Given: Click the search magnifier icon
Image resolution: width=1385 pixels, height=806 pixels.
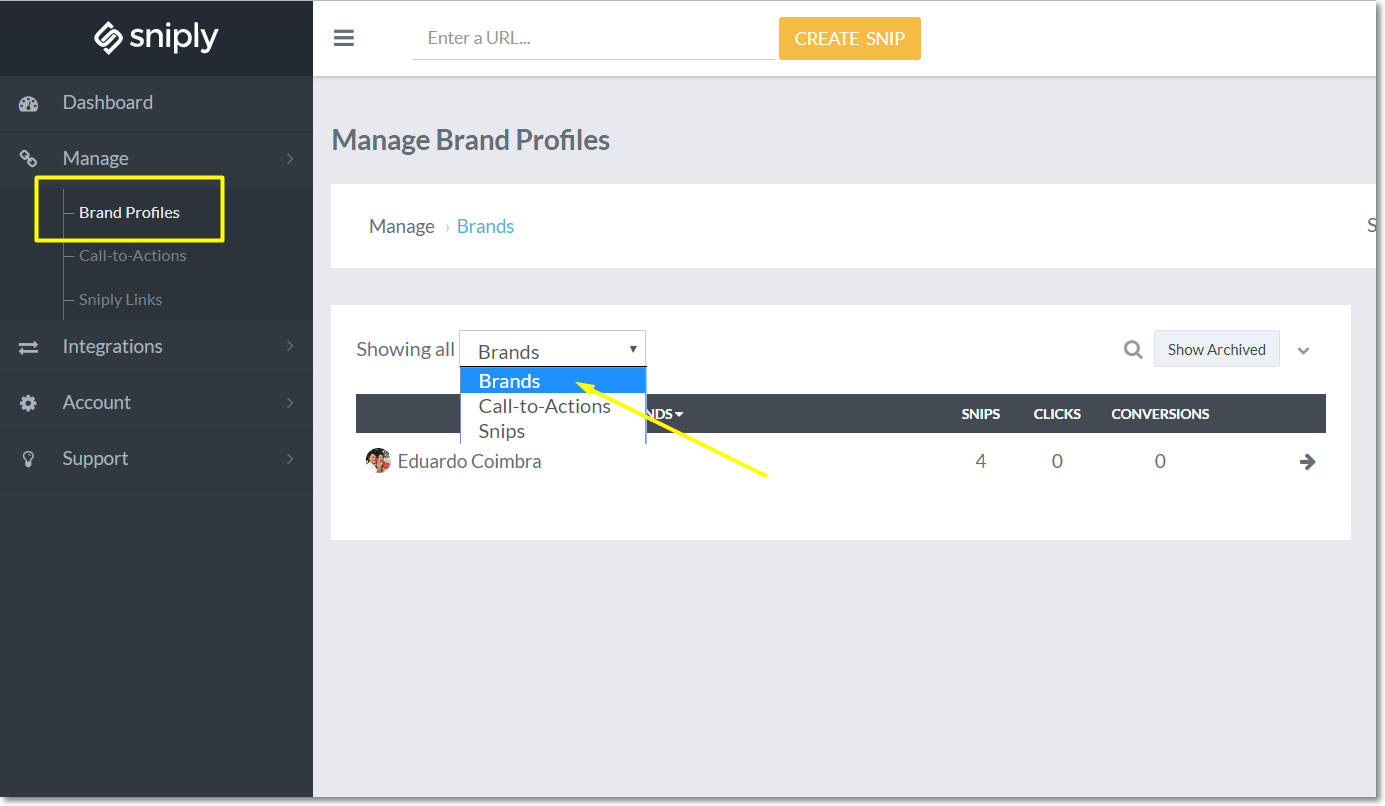Looking at the screenshot, I should pyautogui.click(x=1133, y=349).
